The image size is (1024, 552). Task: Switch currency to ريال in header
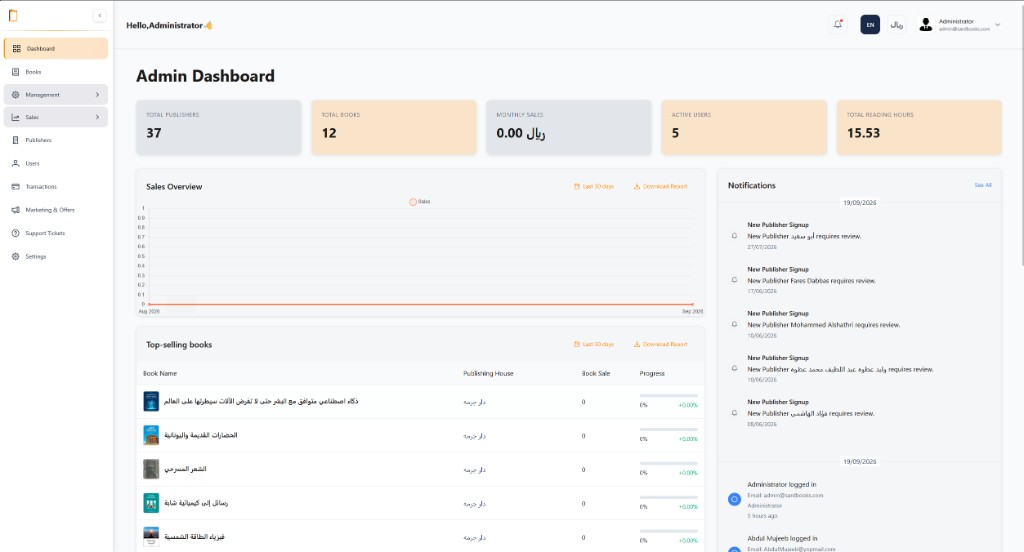coord(897,25)
